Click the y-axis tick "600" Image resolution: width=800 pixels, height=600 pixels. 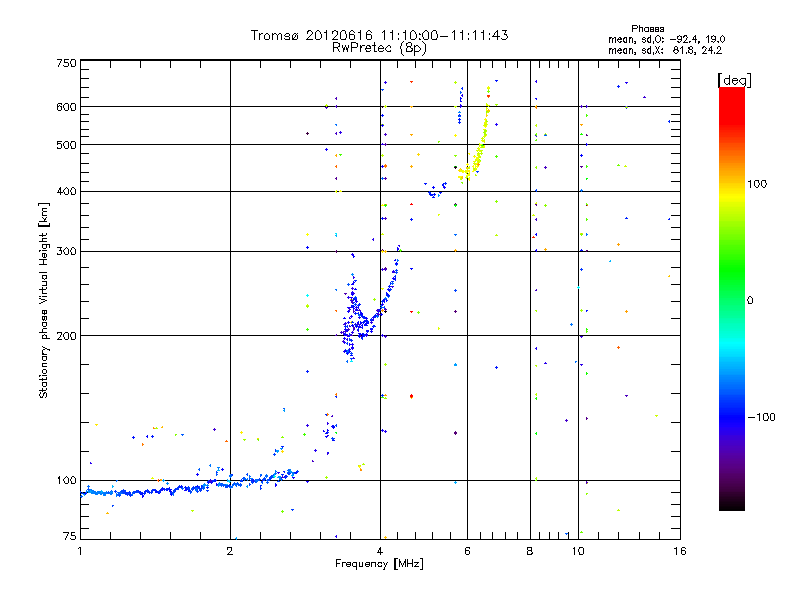pos(66,107)
